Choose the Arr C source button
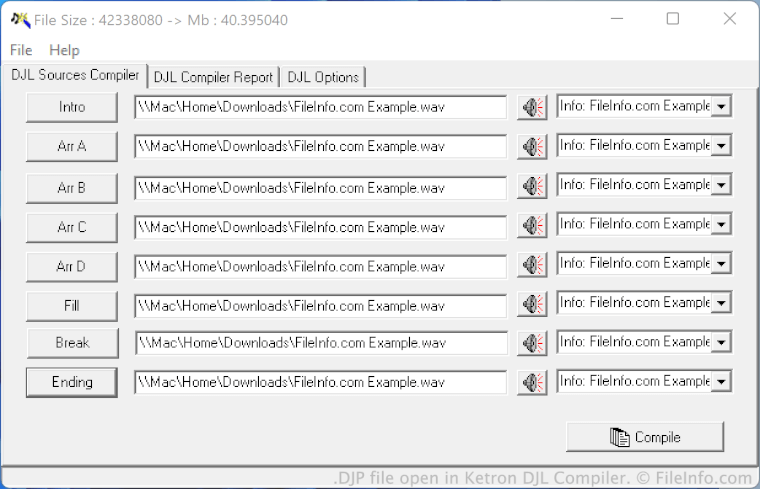Viewport: 760px width, 489px height. click(x=72, y=227)
